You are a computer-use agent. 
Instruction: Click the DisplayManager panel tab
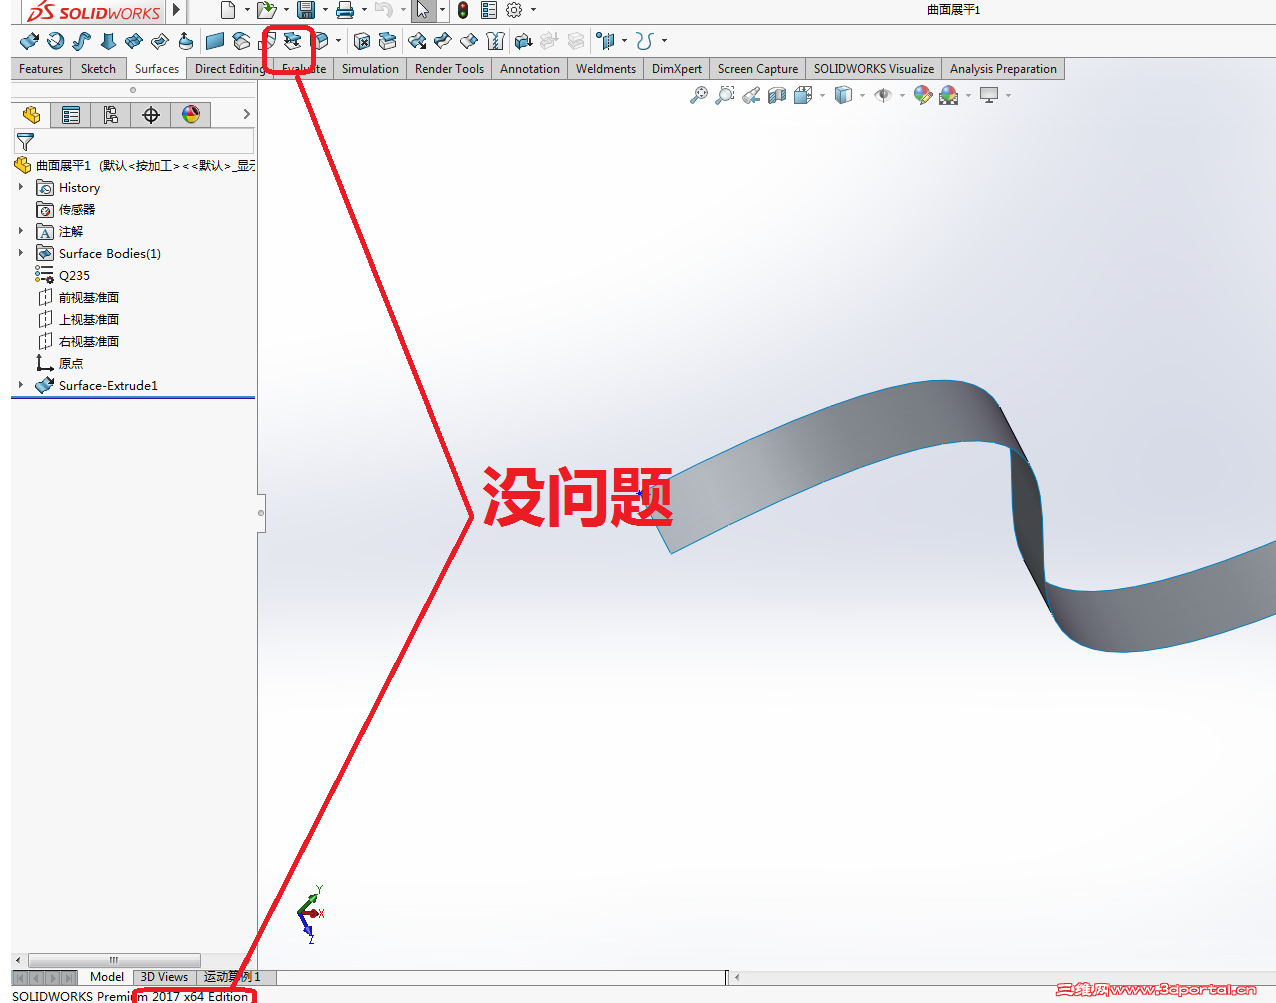[190, 114]
